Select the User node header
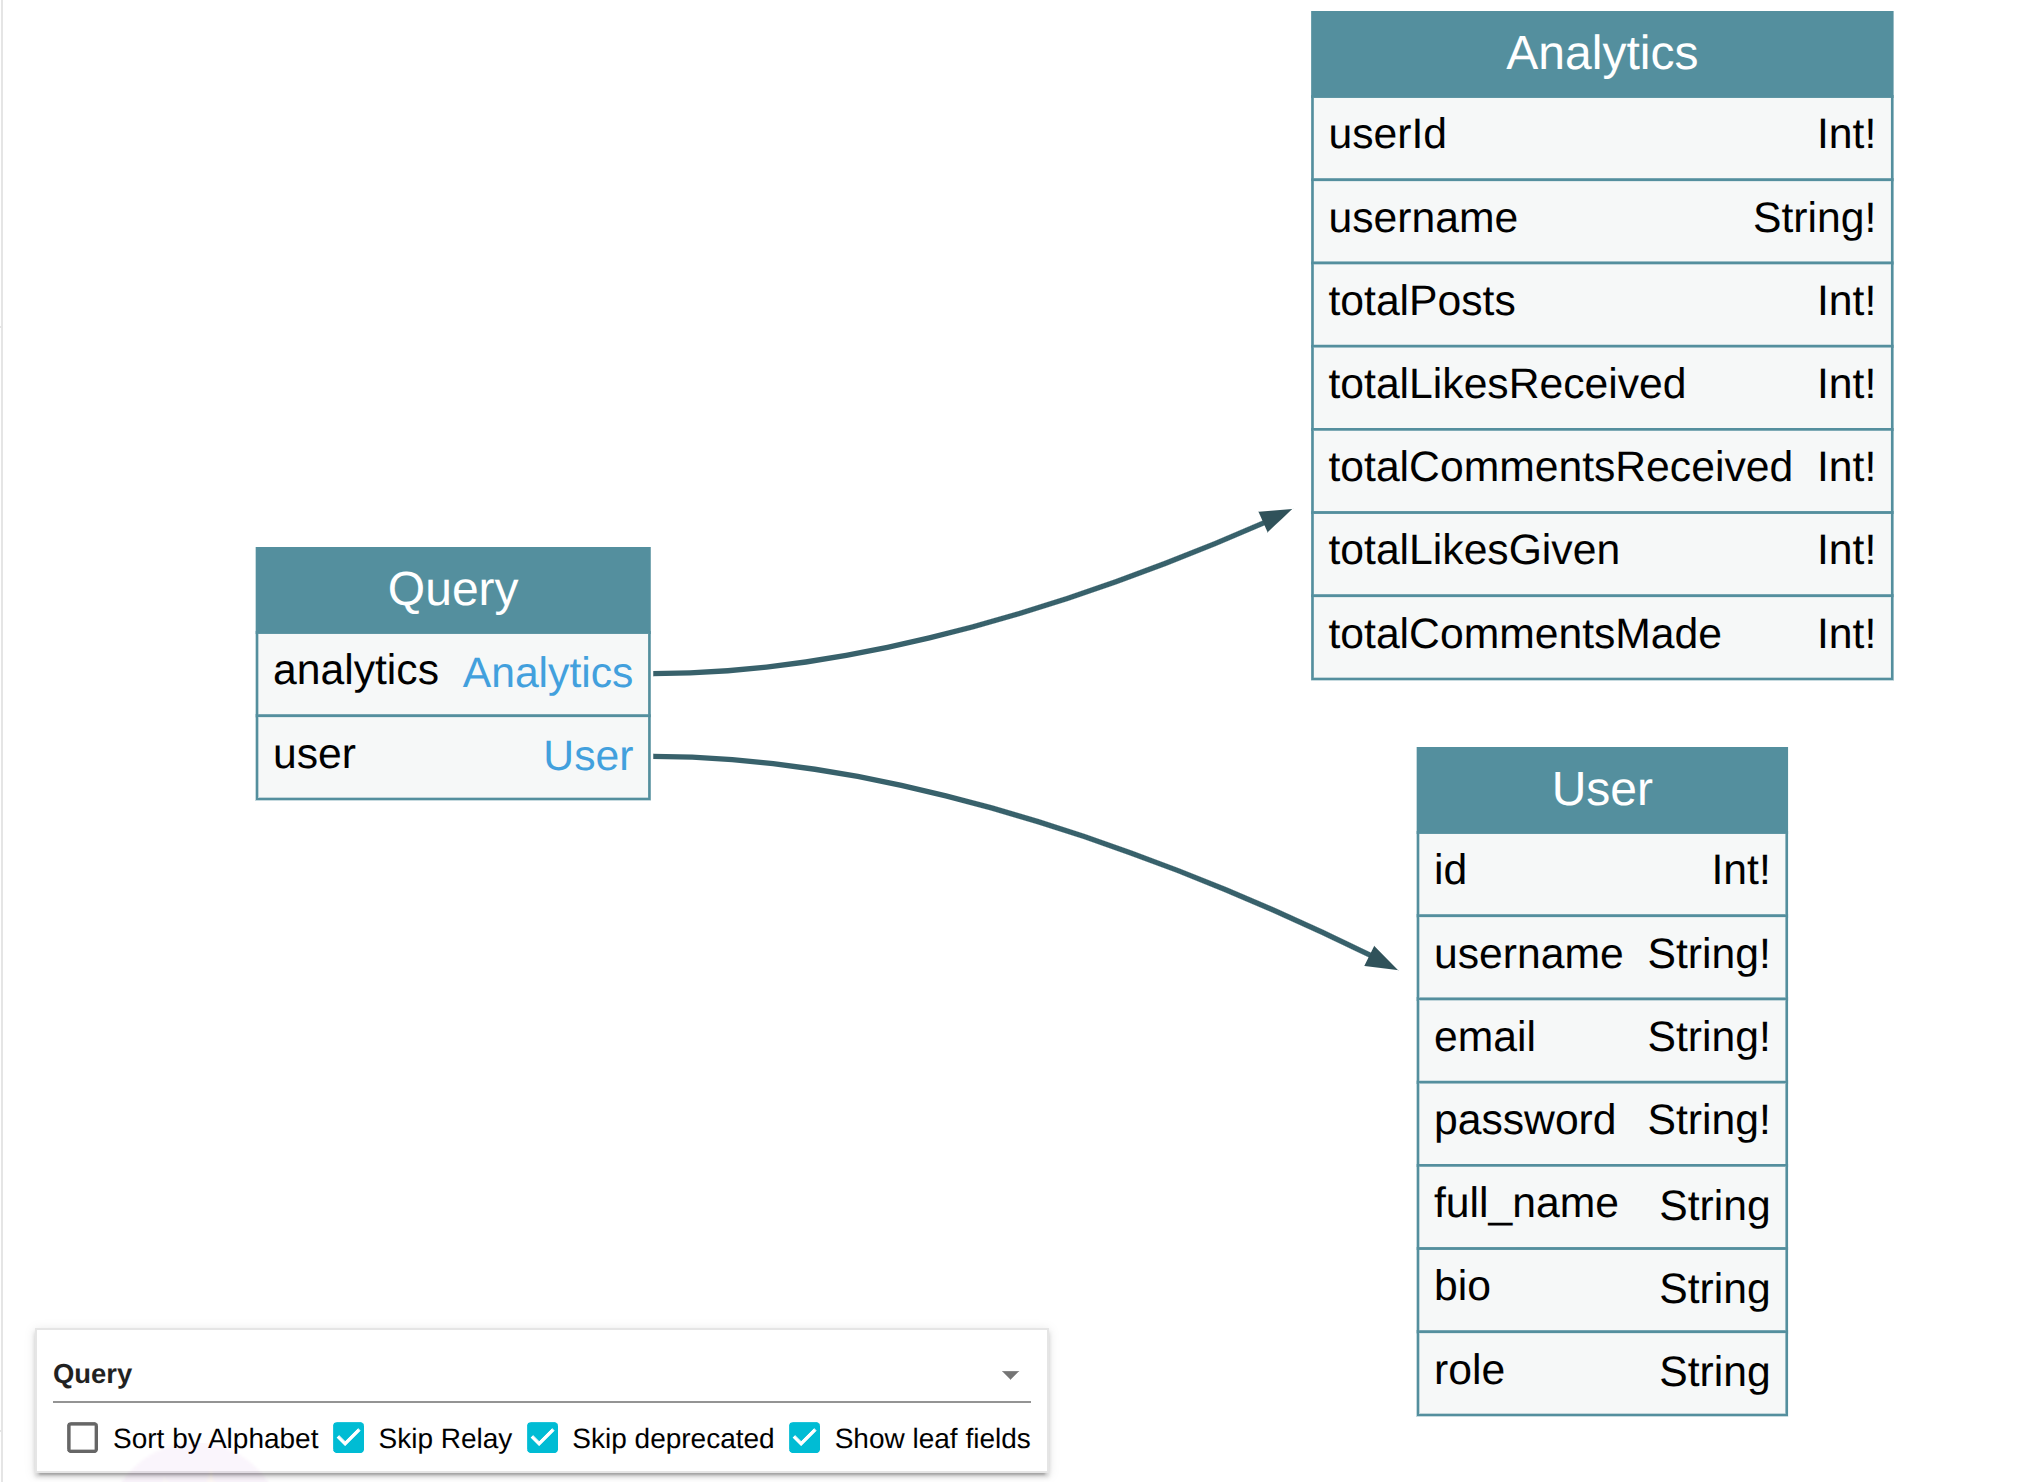2037x1482 pixels. click(x=1601, y=790)
